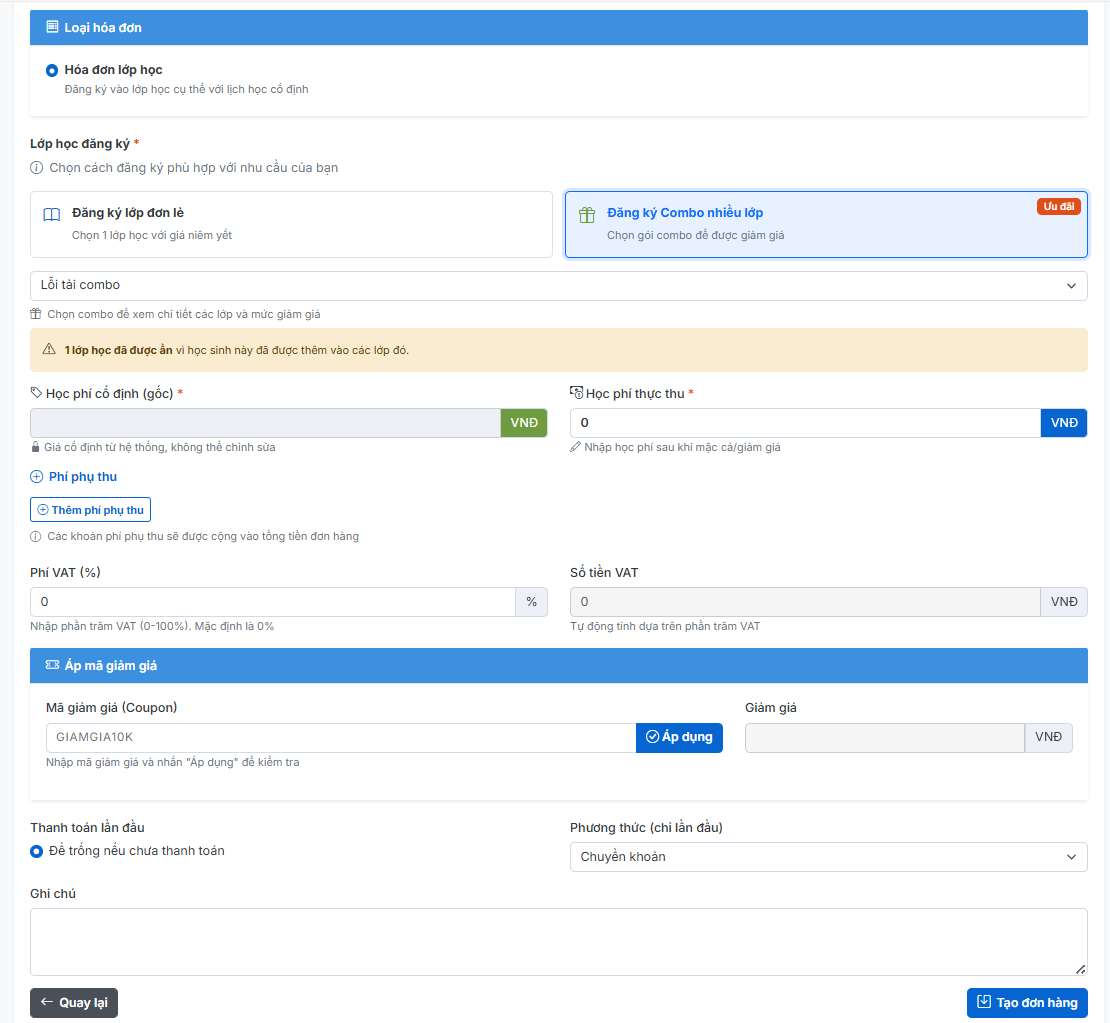Open the Lỗi tải combo dropdown
1110x1023 pixels.
[558, 286]
